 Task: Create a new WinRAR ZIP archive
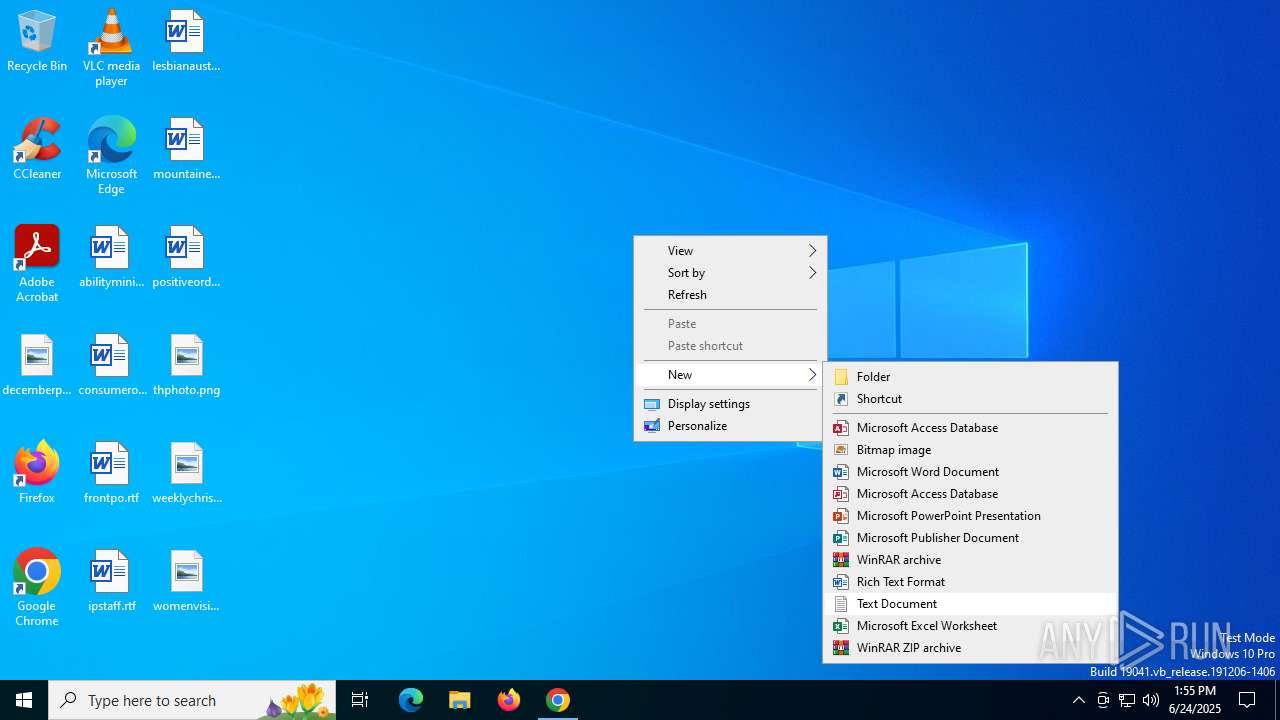970,648
